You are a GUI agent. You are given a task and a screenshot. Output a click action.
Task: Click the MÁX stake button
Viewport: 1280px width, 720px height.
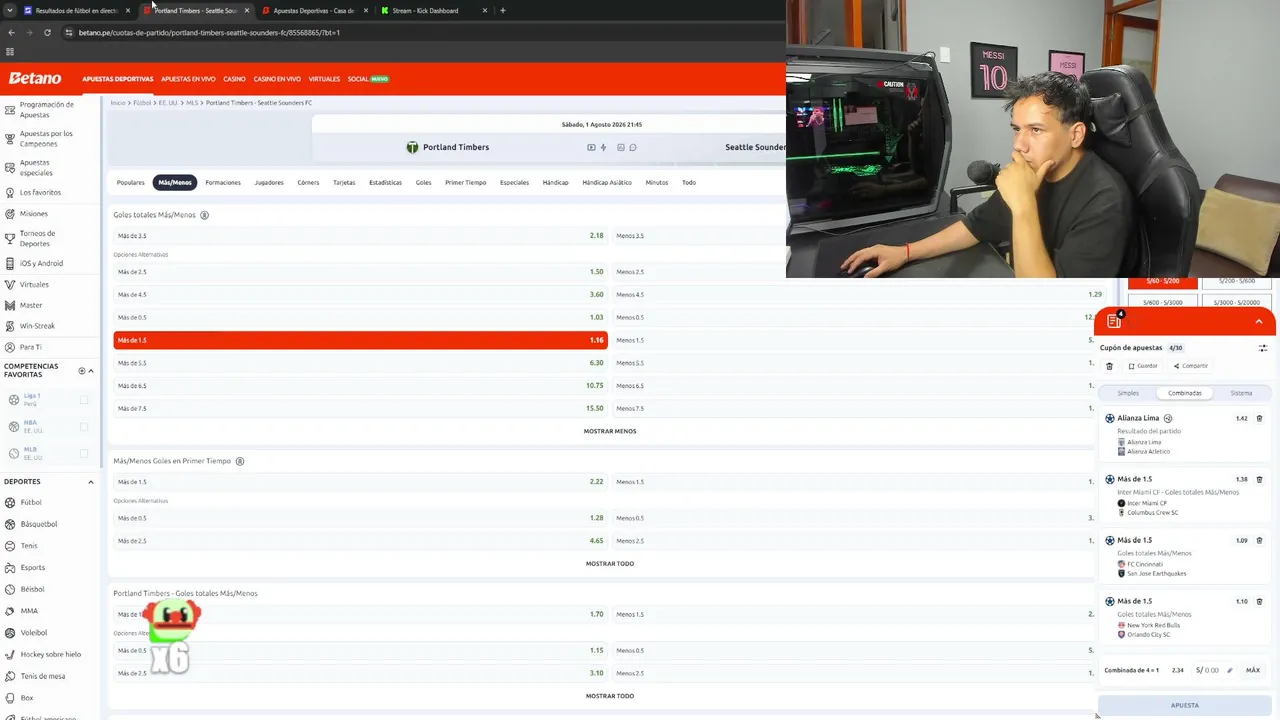tap(1253, 670)
